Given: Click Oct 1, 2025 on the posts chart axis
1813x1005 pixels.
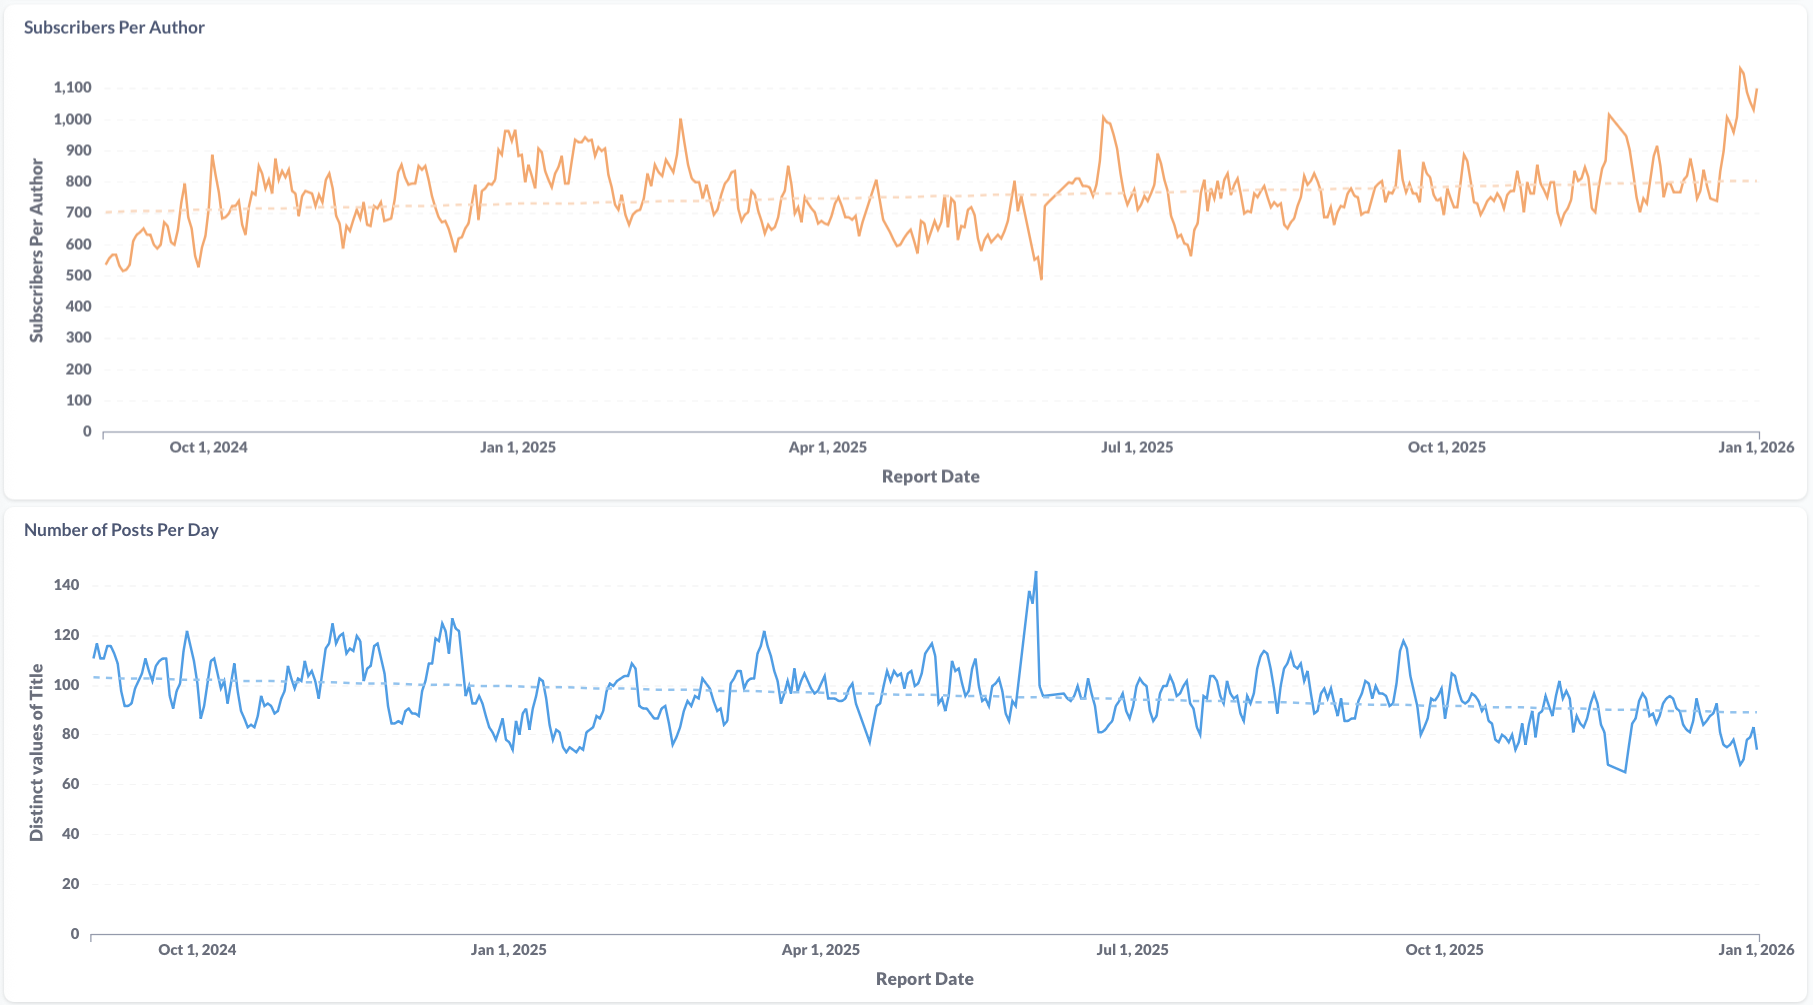Looking at the screenshot, I should (x=1444, y=950).
